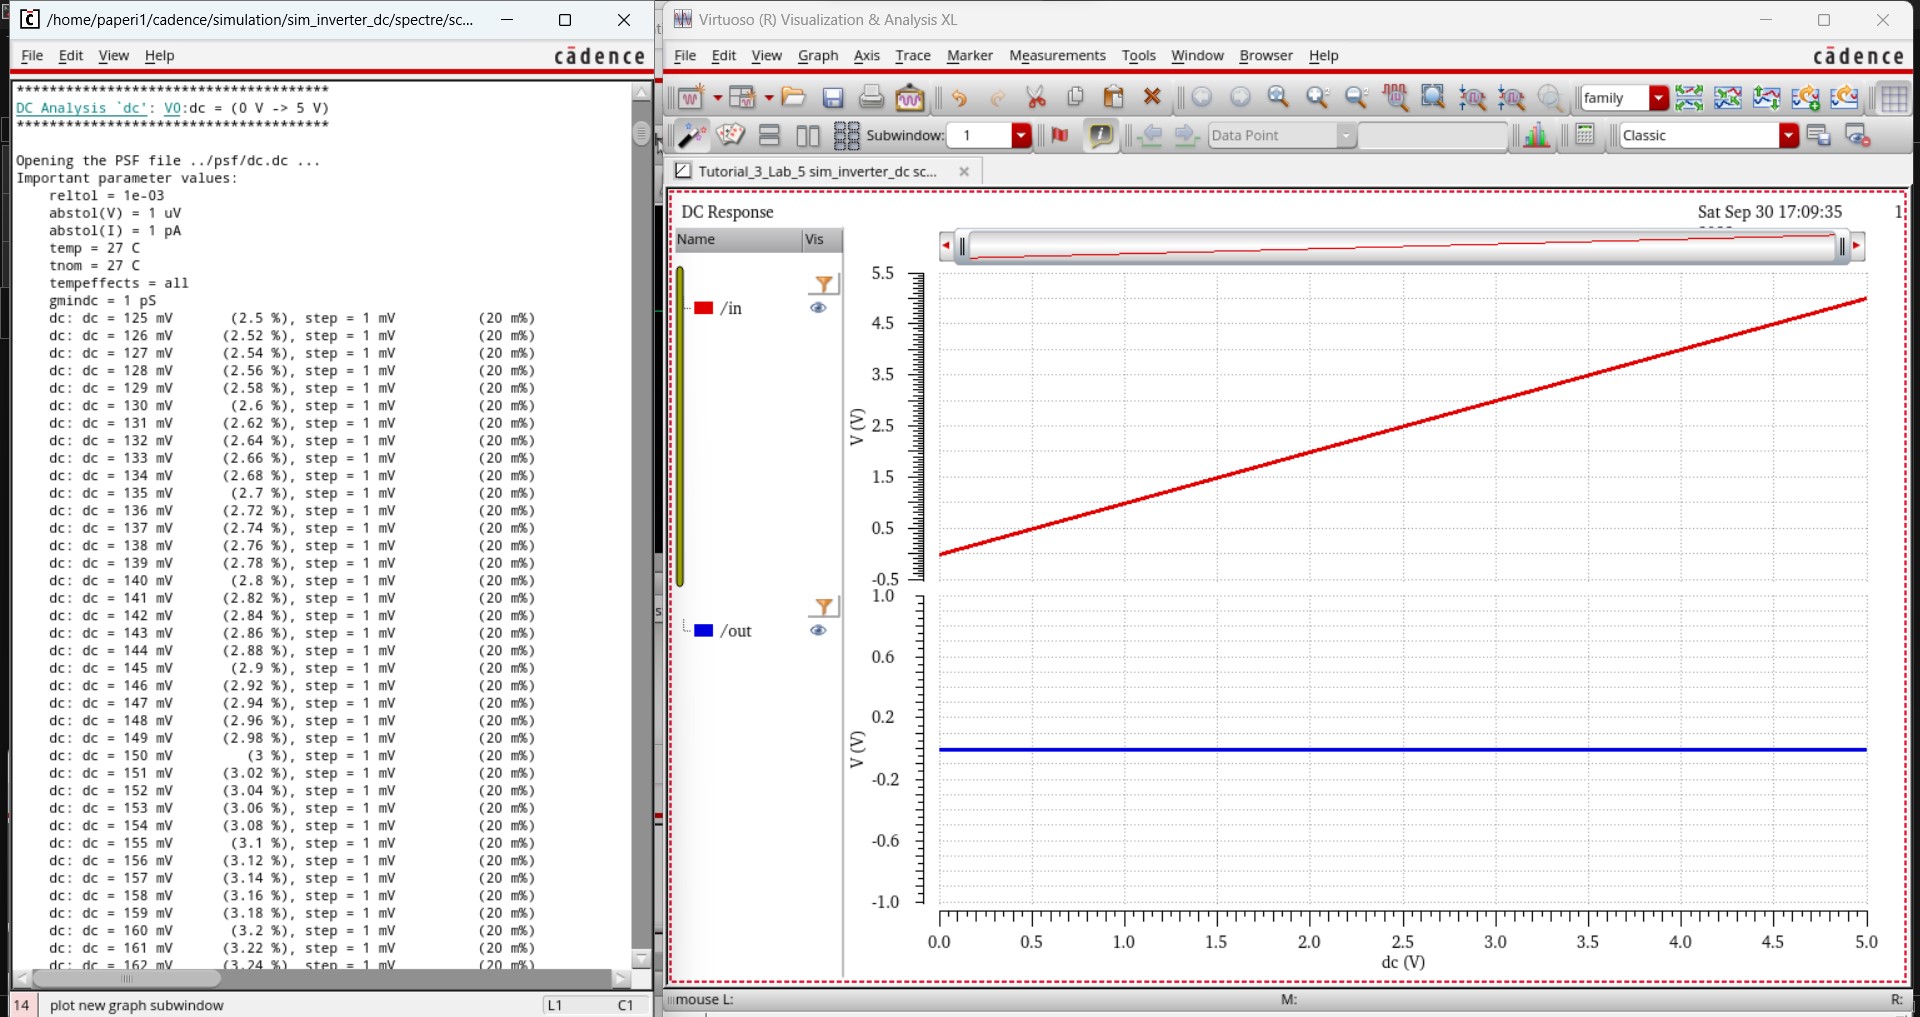Viewport: 1920px width, 1017px height.
Task: Click the blue /out color swatch
Action: [x=704, y=631]
